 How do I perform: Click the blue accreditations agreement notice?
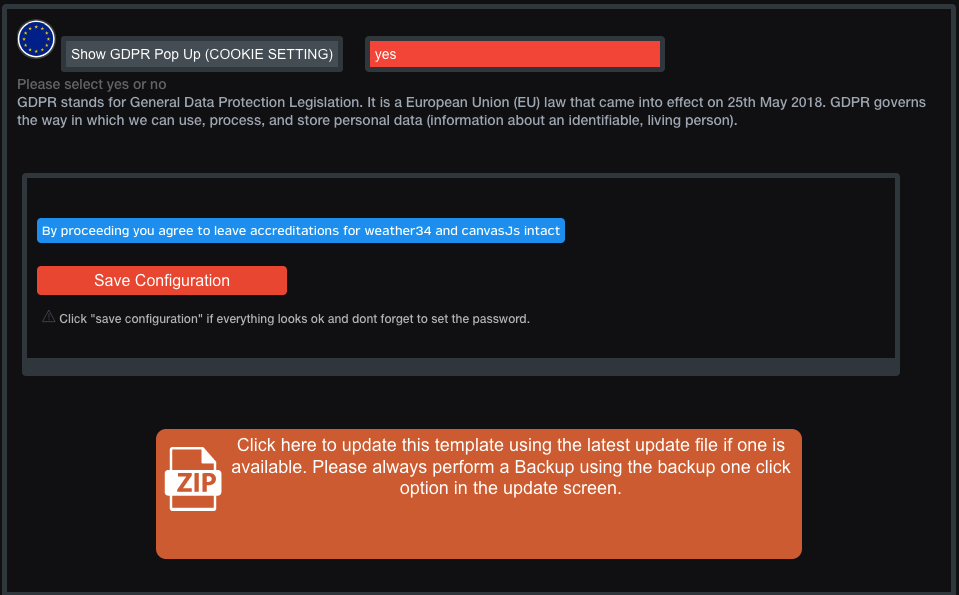click(x=301, y=231)
